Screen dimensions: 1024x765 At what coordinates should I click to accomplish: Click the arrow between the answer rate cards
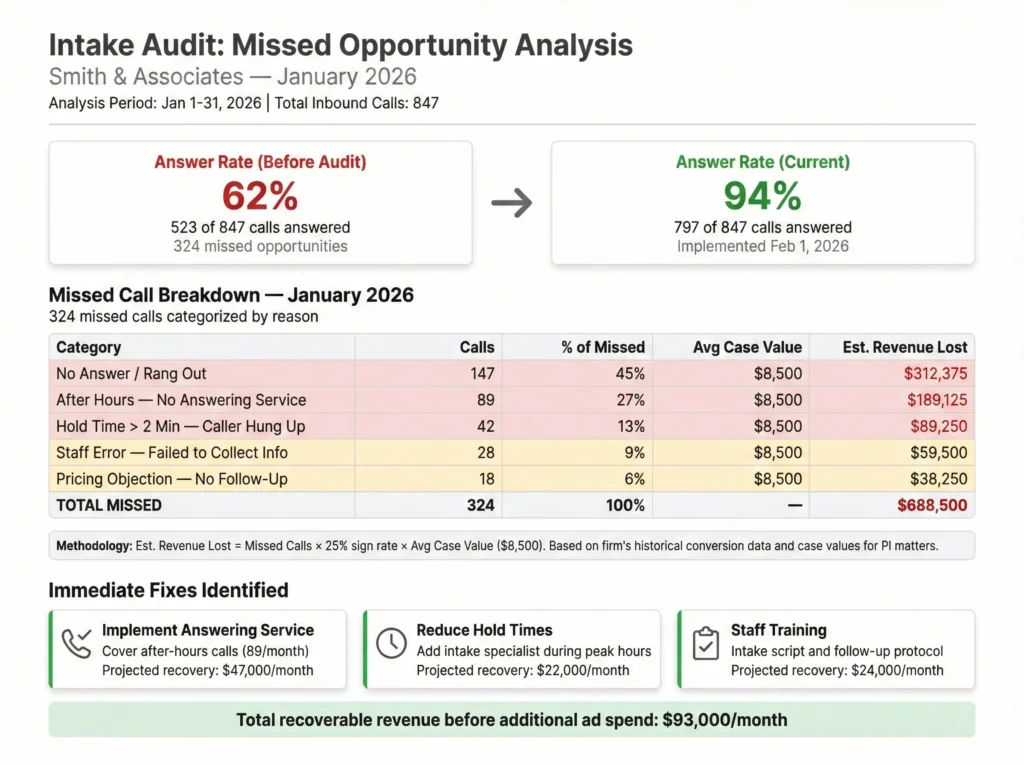pos(511,203)
